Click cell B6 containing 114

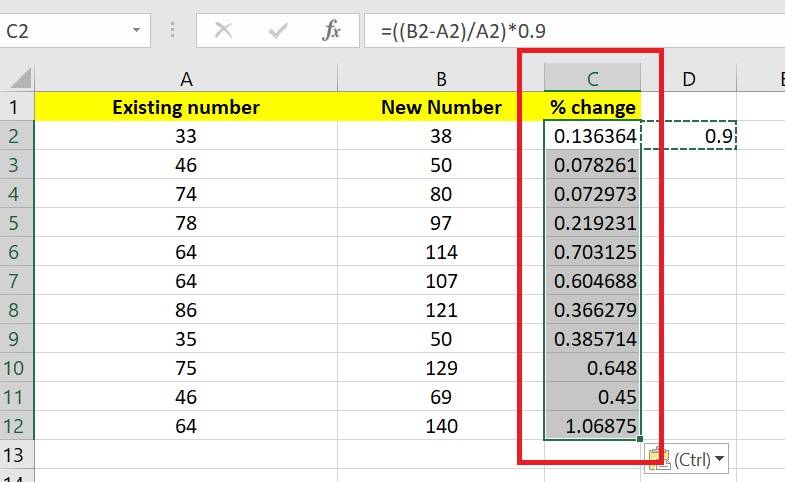(441, 252)
